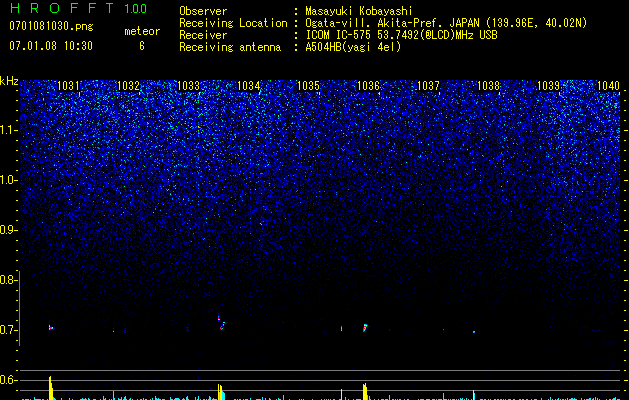Click the tall yellow level bar before 1031
Viewport: 629px width, 400px height.
coord(51,388)
